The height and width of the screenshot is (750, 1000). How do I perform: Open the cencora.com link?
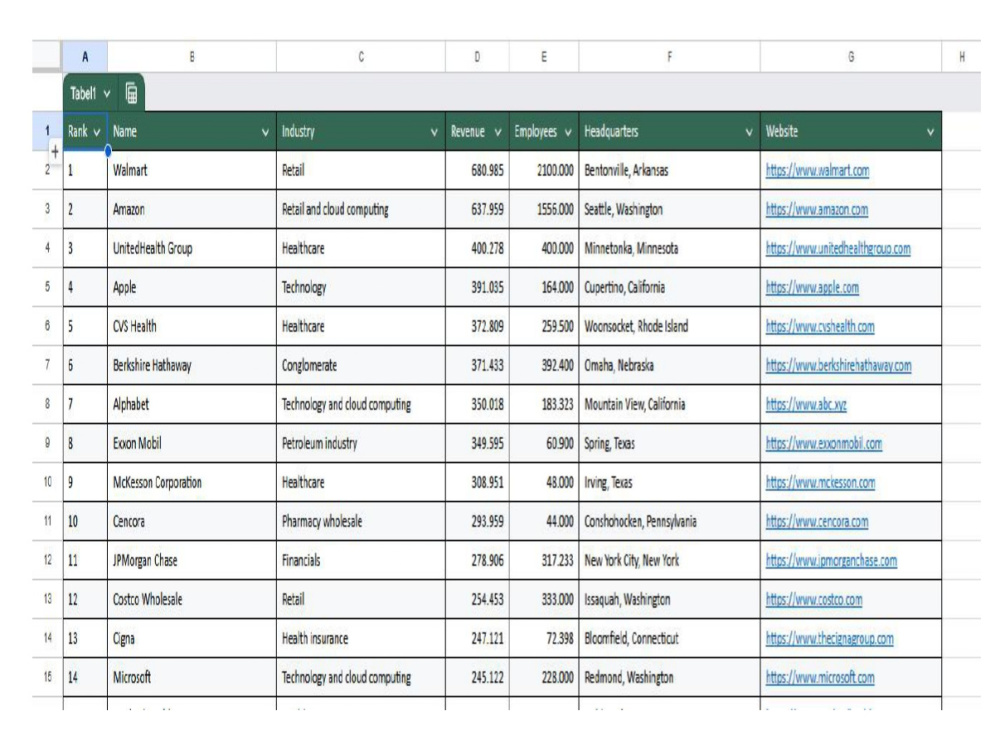pyautogui.click(x=816, y=521)
